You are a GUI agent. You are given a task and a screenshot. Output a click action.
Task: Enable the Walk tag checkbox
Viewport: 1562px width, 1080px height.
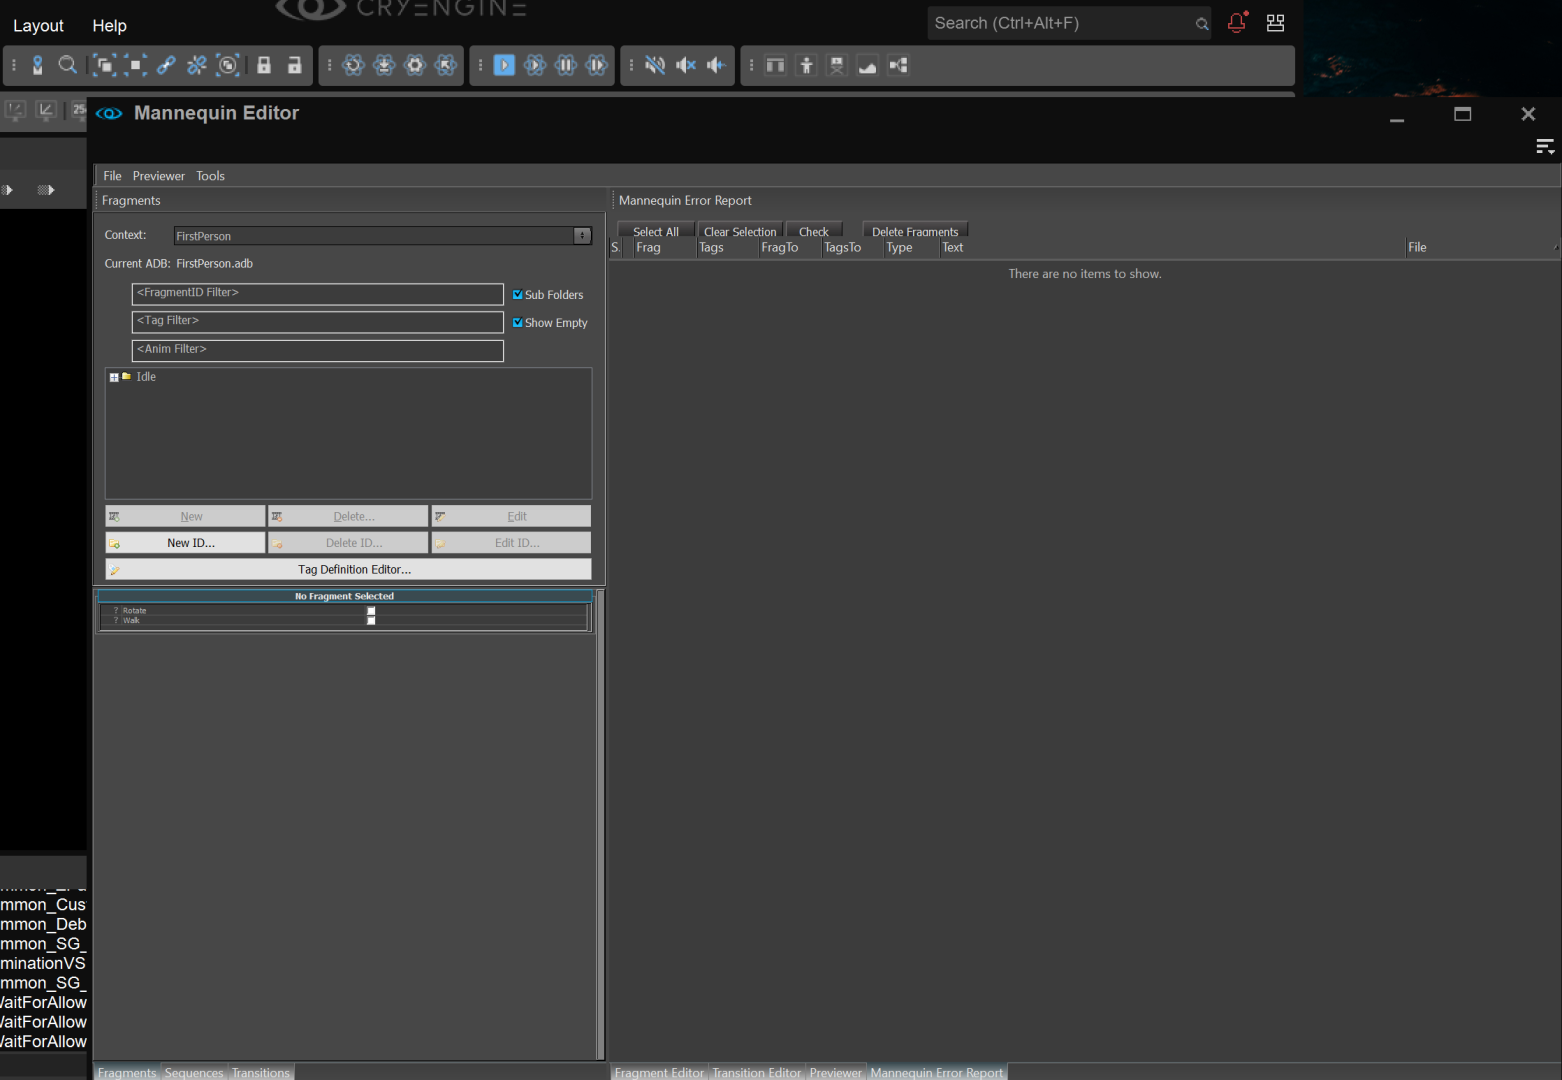371,621
